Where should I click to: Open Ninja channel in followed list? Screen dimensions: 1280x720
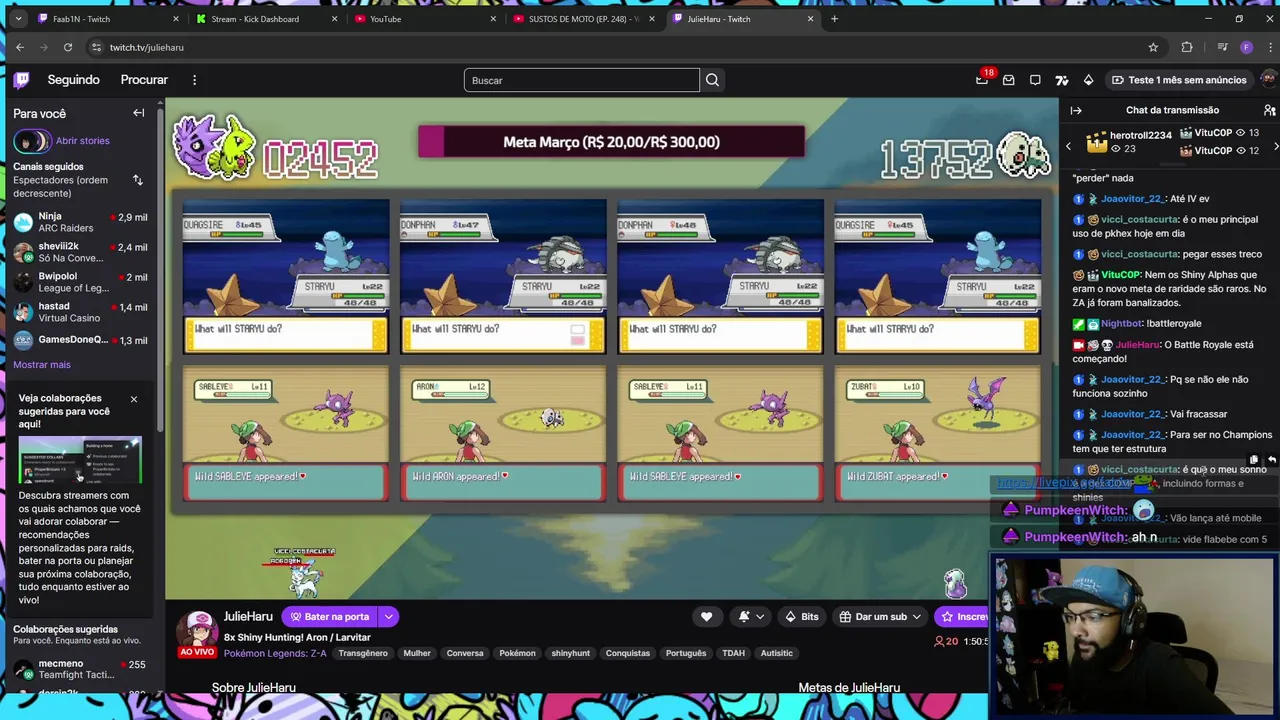coord(81,222)
